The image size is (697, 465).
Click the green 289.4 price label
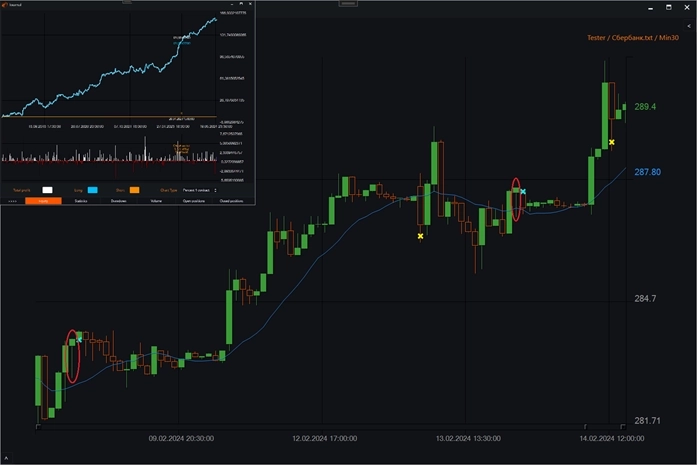[645, 107]
